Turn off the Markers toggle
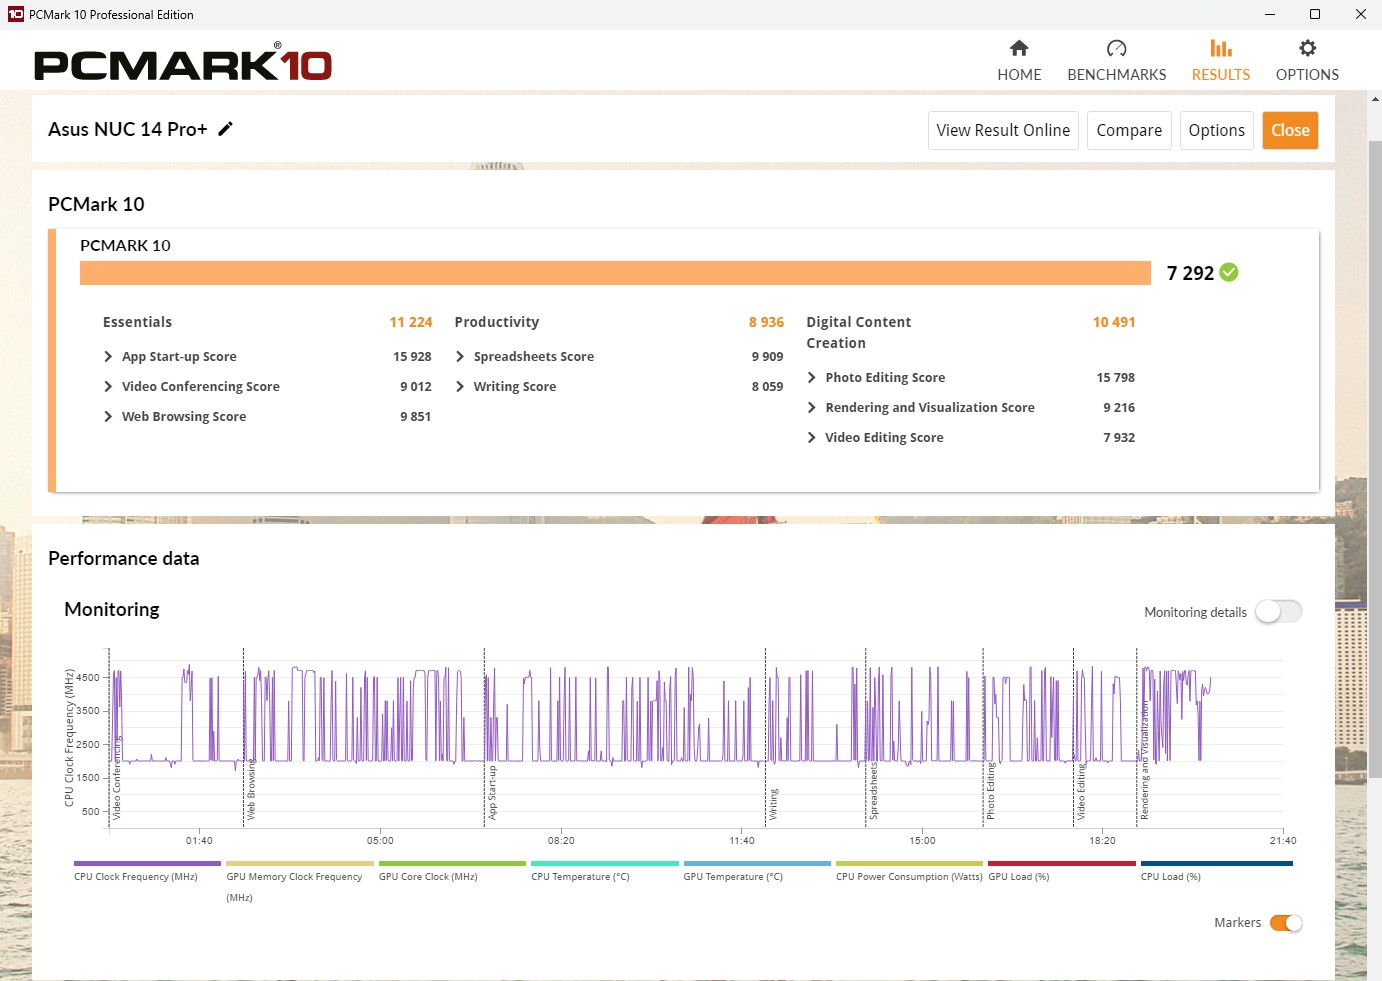 pyautogui.click(x=1285, y=923)
